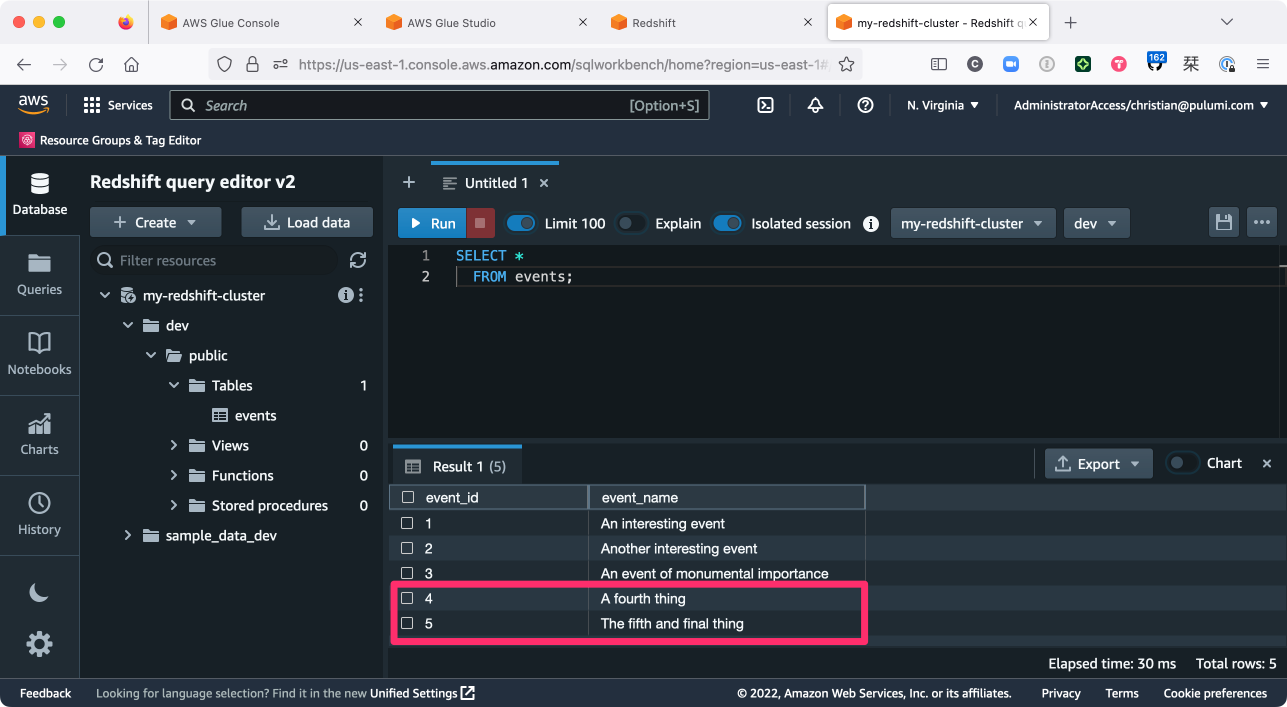The width and height of the screenshot is (1287, 707).
Task: Stop the running query
Action: [x=480, y=223]
